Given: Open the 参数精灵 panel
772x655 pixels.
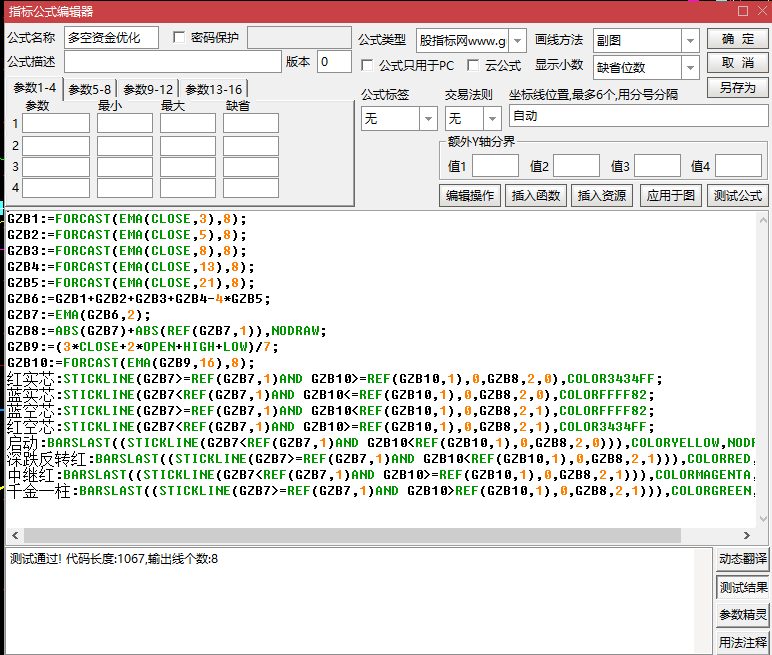Looking at the screenshot, I should (x=742, y=615).
